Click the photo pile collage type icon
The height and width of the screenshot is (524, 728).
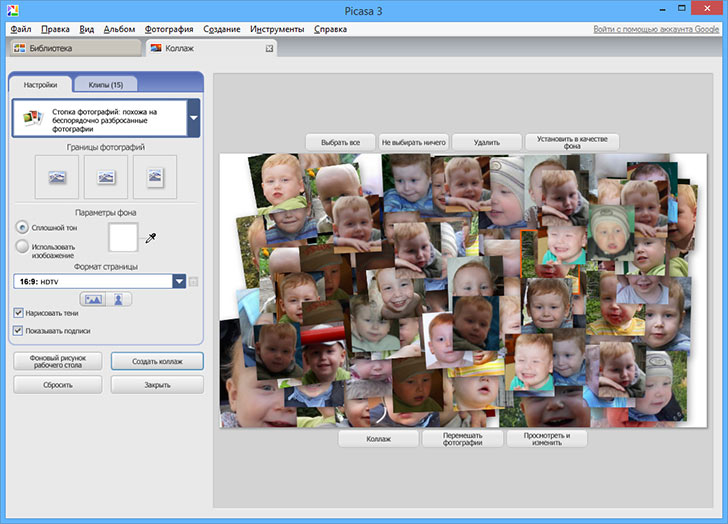point(32,118)
